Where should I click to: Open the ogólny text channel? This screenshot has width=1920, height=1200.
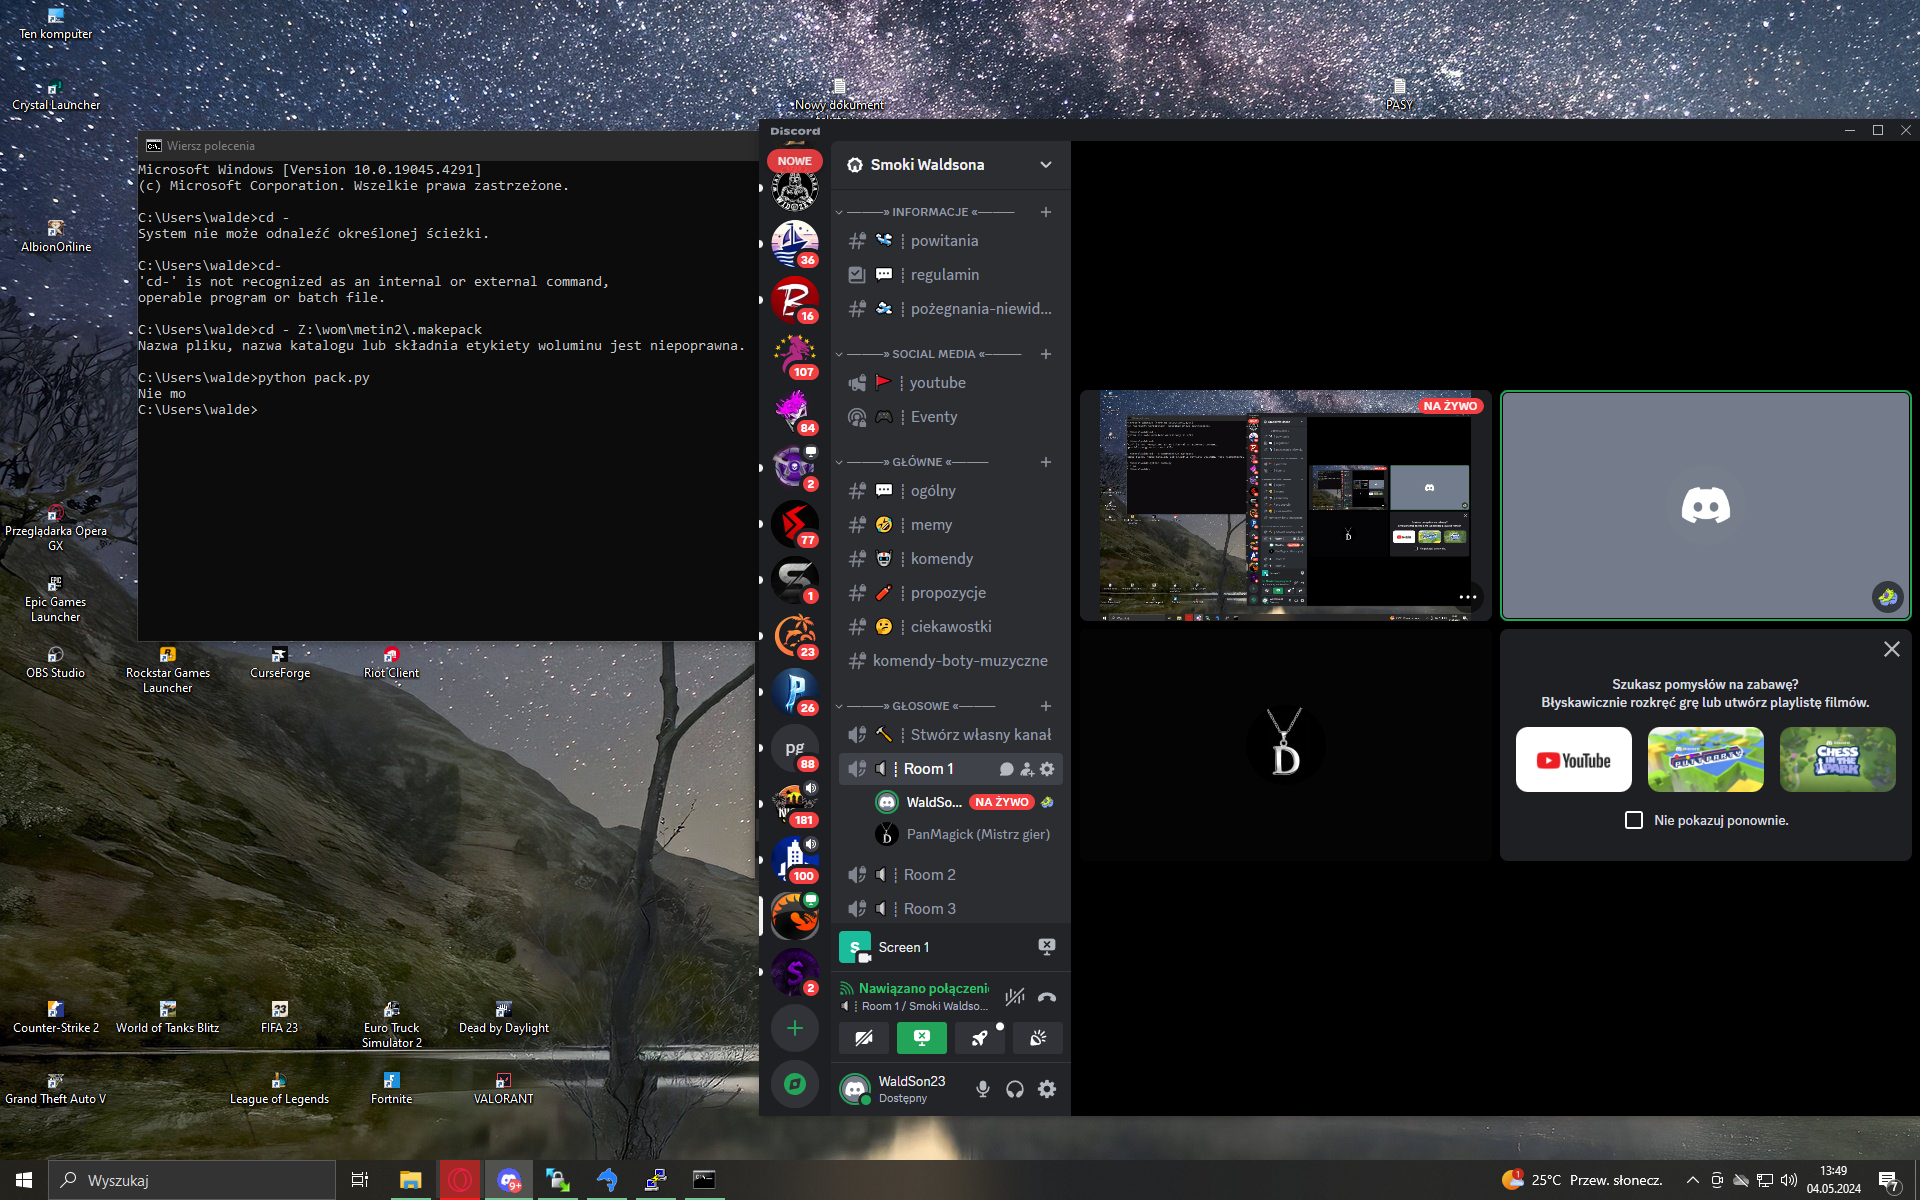932,491
